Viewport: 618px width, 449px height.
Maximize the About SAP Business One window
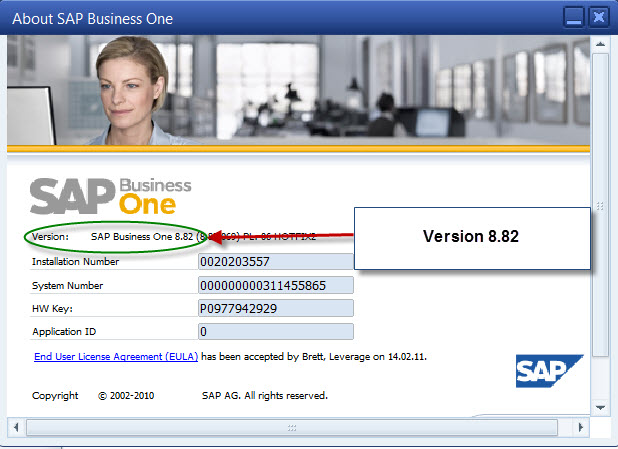coord(574,17)
